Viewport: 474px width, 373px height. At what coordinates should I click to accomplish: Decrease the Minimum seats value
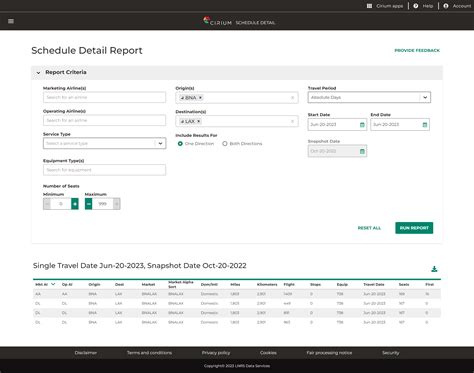pyautogui.click(x=47, y=204)
